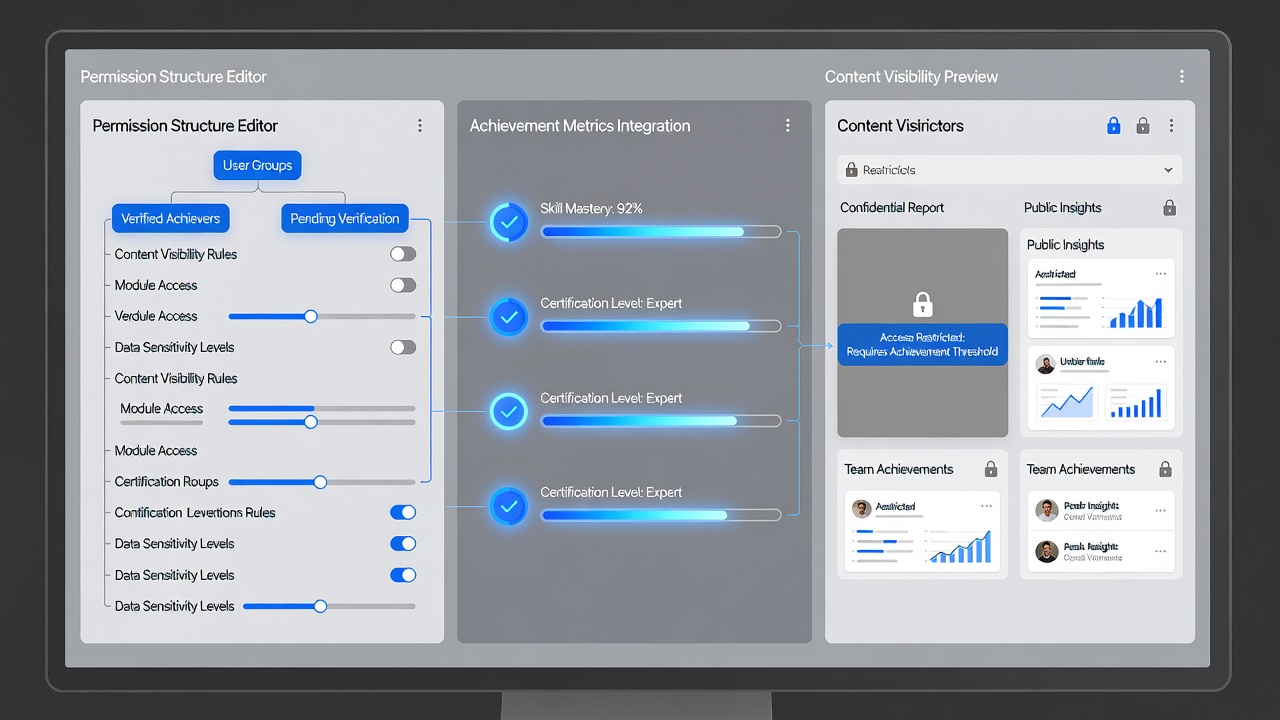Image resolution: width=1280 pixels, height=720 pixels.
Task: Toggle the Module Access switch
Action: (403, 285)
